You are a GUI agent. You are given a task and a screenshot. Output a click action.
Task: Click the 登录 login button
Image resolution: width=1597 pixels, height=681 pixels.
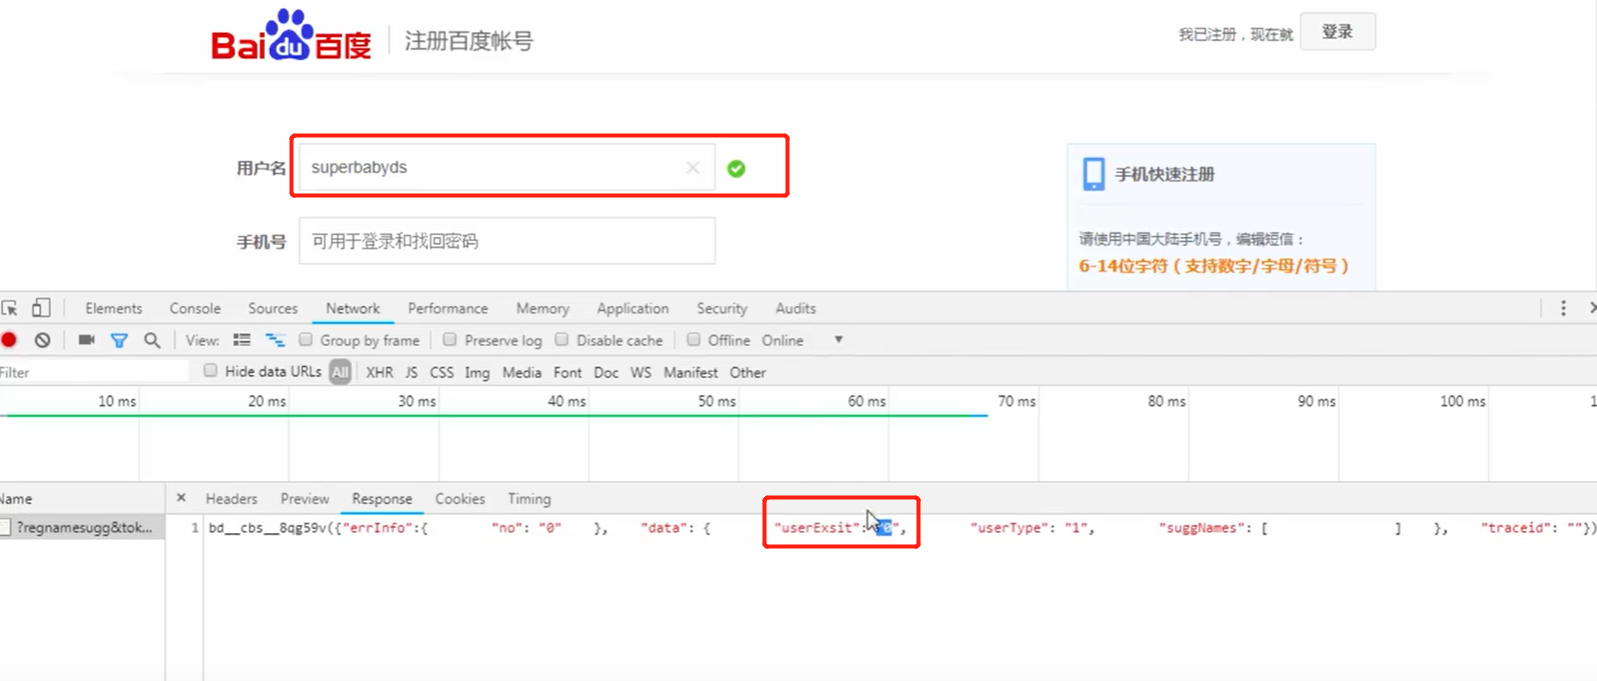click(x=1337, y=32)
